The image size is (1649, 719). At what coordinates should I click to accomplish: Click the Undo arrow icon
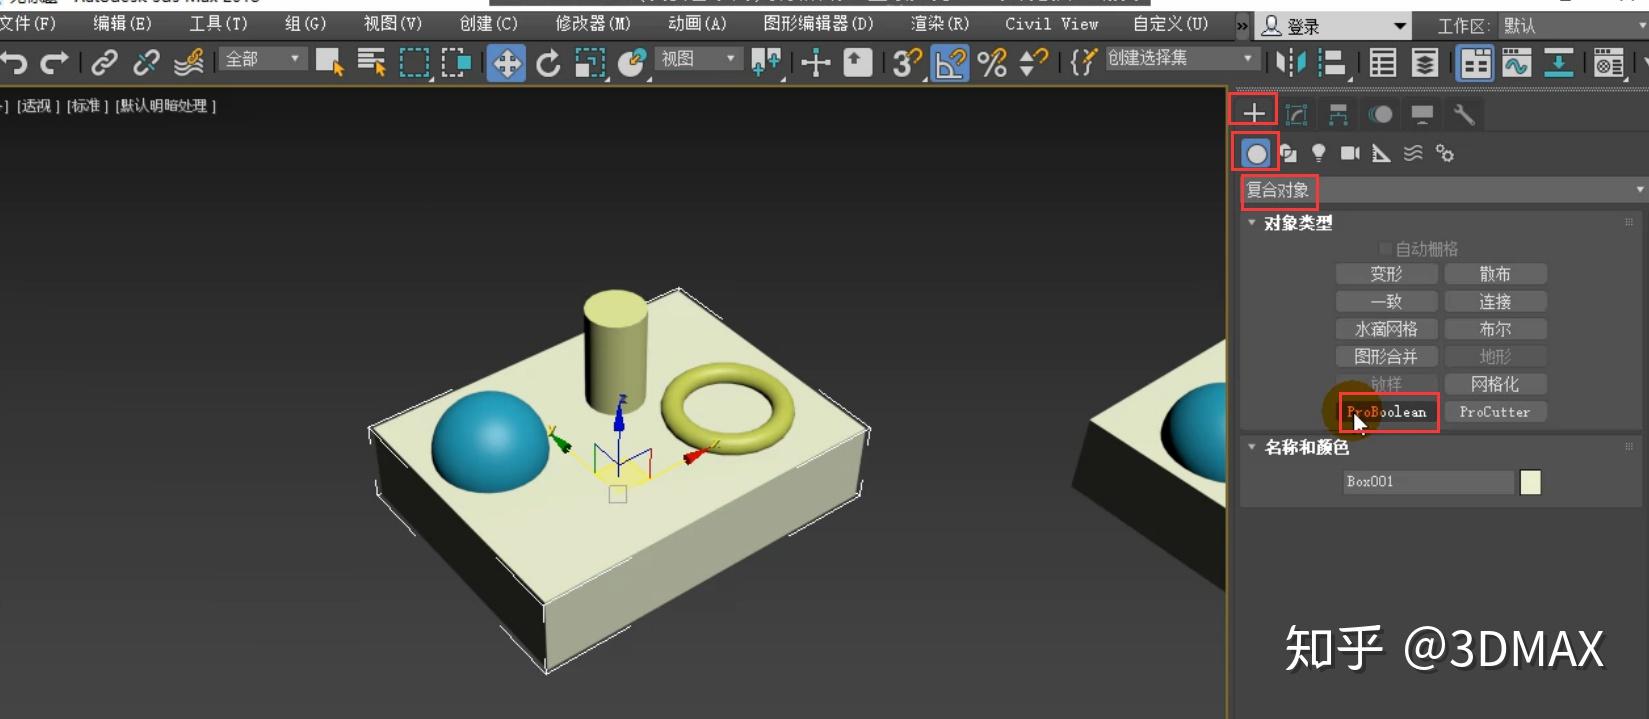pos(14,63)
